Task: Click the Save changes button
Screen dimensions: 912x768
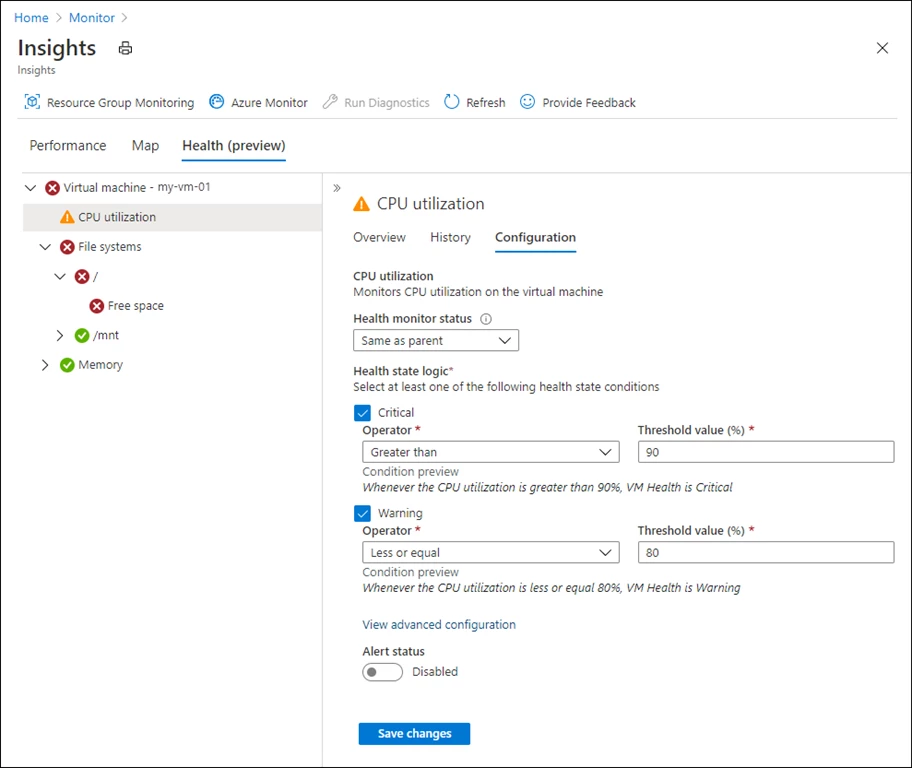Action: [414, 734]
